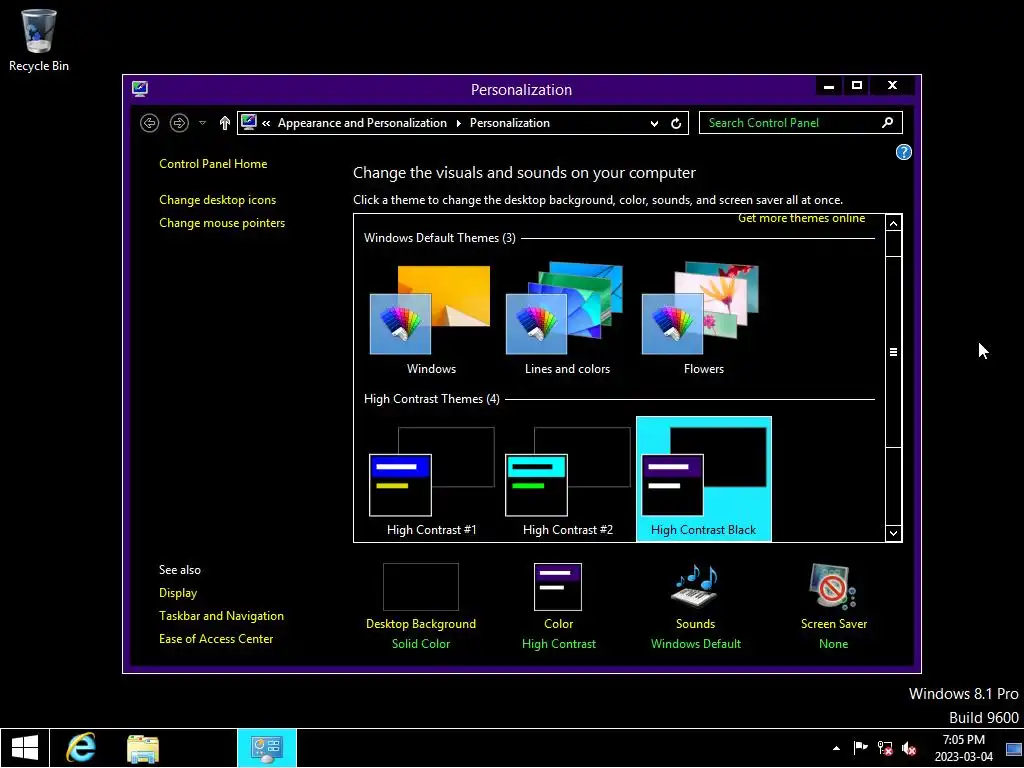Click the Screen Saver None label
The width and height of the screenshot is (1024, 768).
pos(833,644)
